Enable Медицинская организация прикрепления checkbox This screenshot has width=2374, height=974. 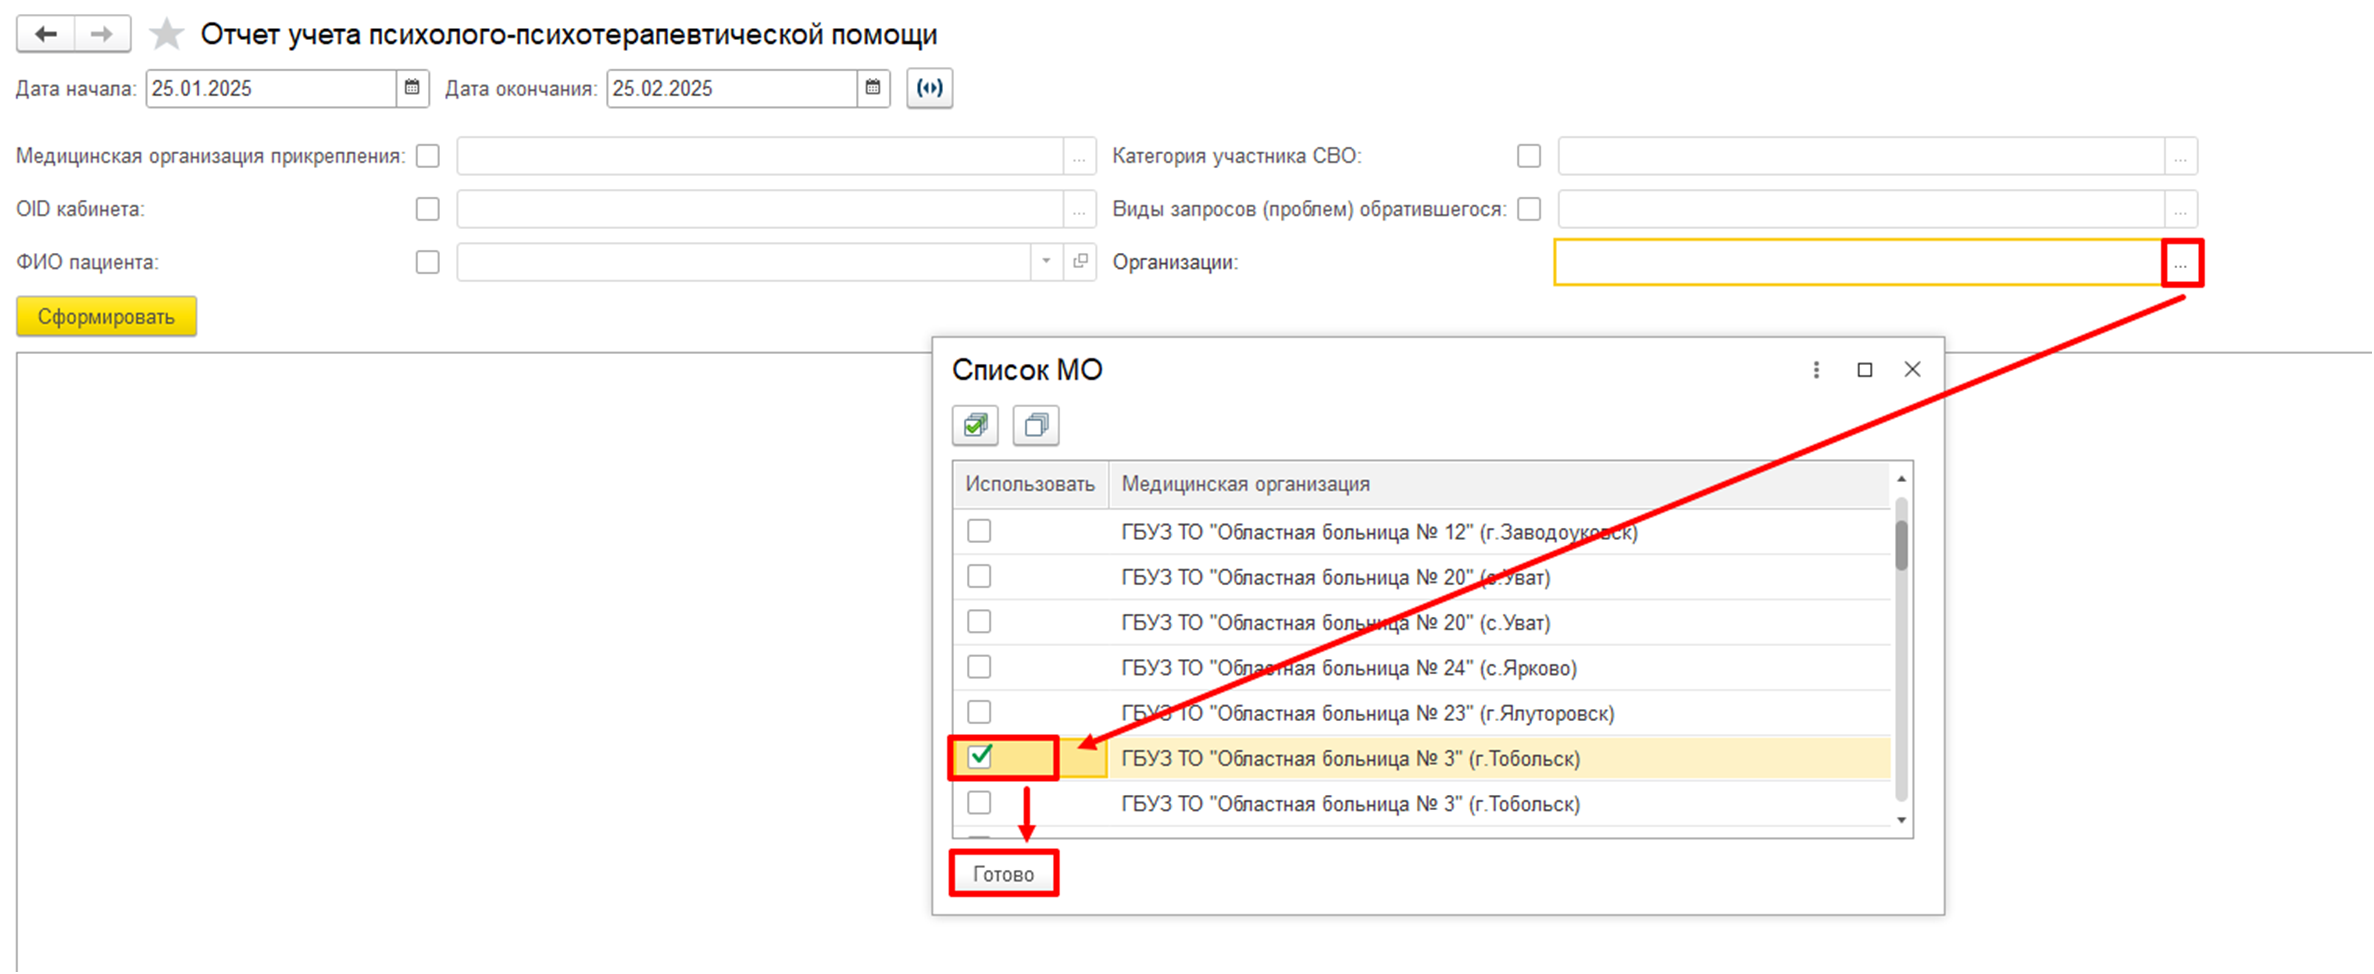[x=428, y=156]
